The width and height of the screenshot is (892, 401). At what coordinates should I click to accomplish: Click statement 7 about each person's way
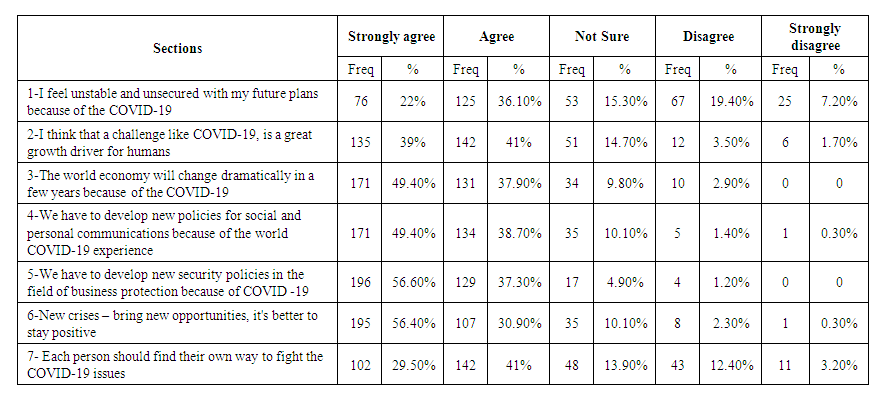tap(170, 365)
